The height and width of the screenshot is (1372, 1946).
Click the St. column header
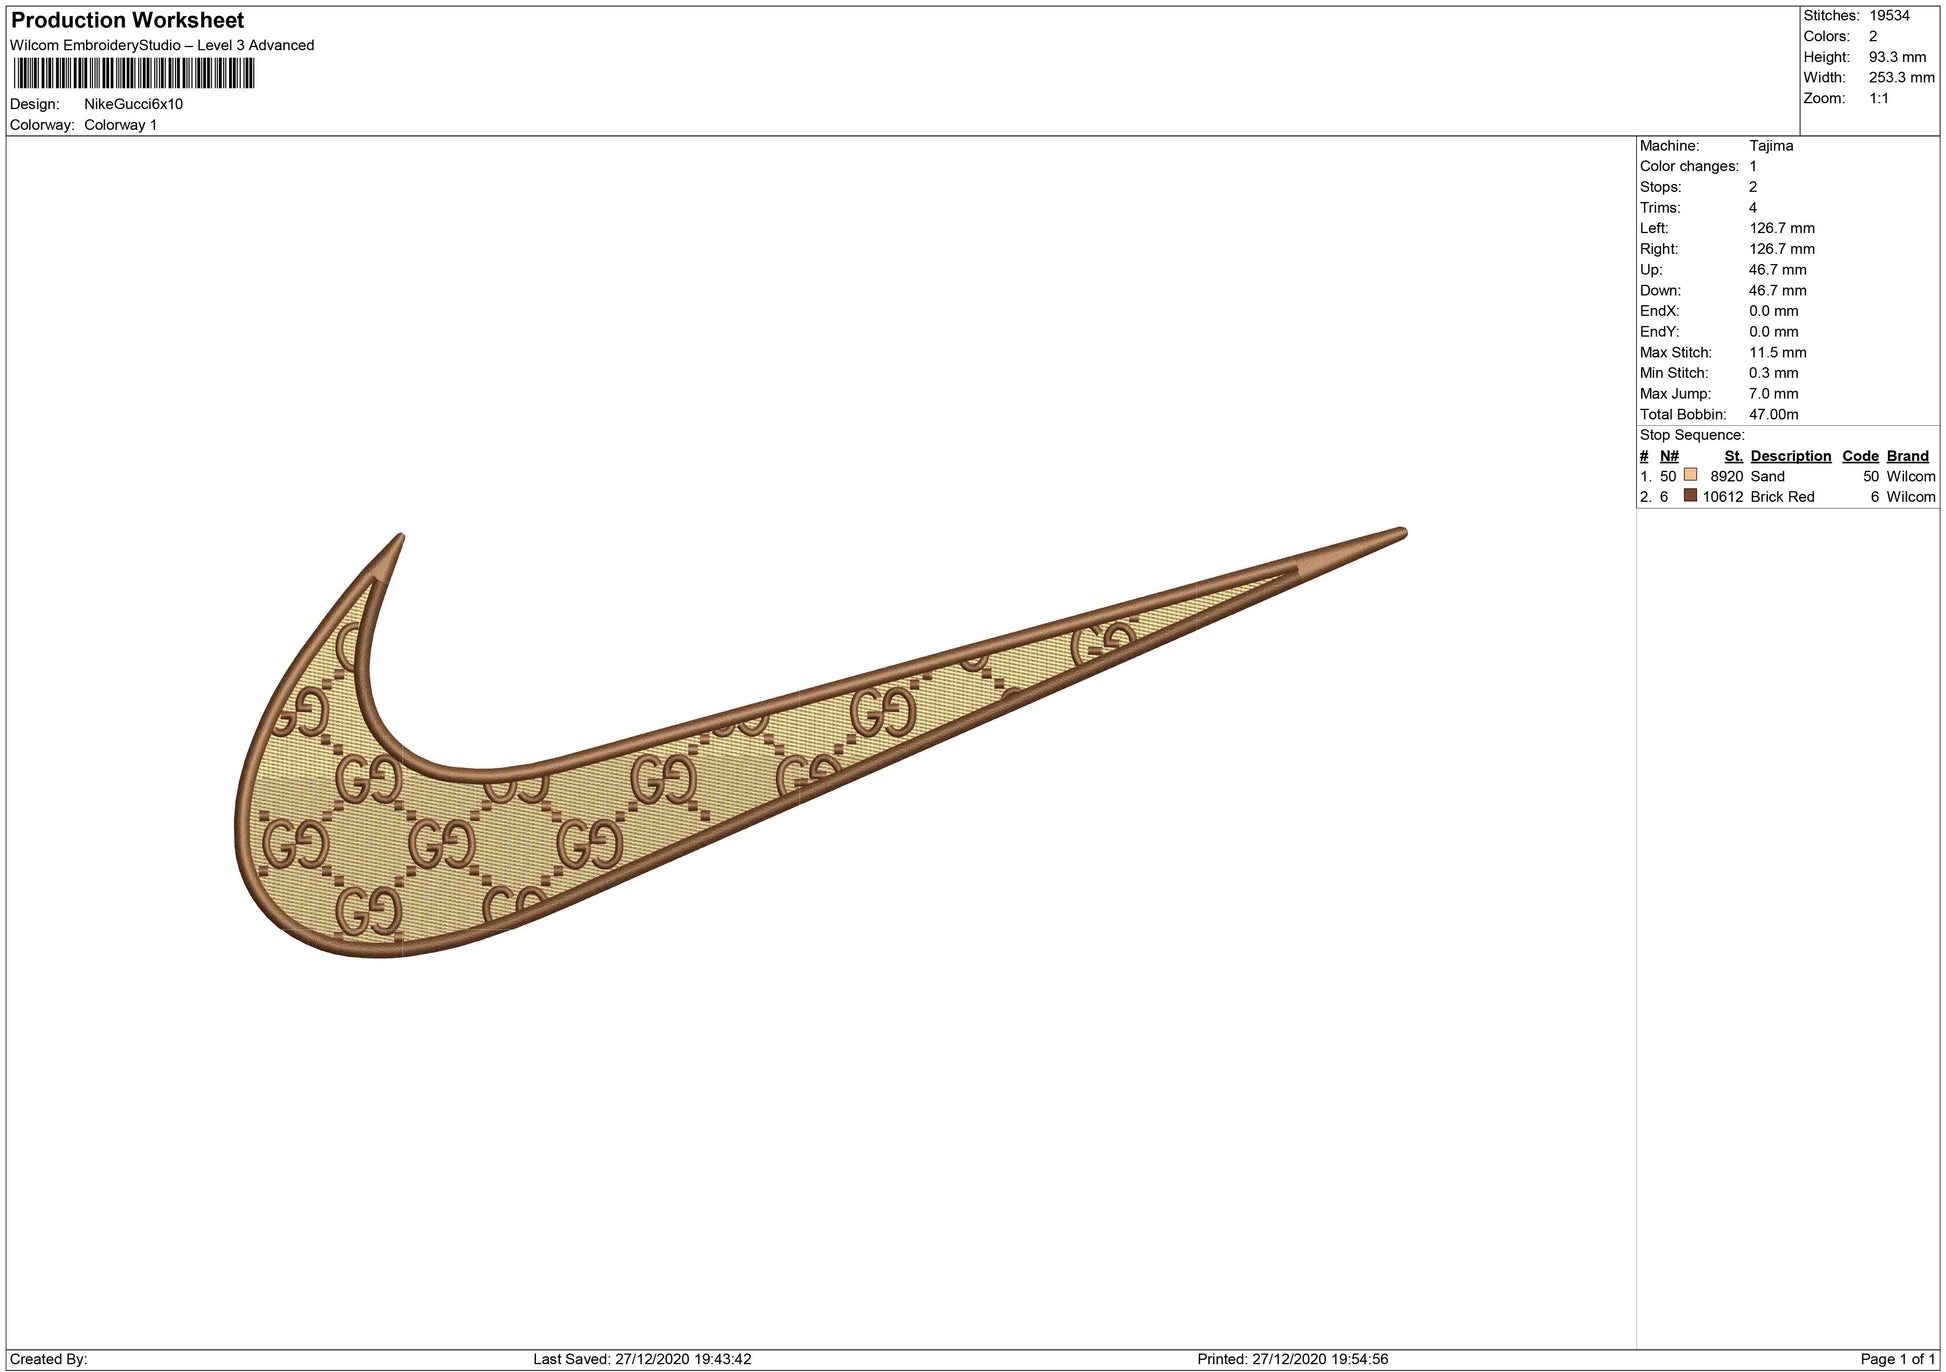pyautogui.click(x=1734, y=456)
